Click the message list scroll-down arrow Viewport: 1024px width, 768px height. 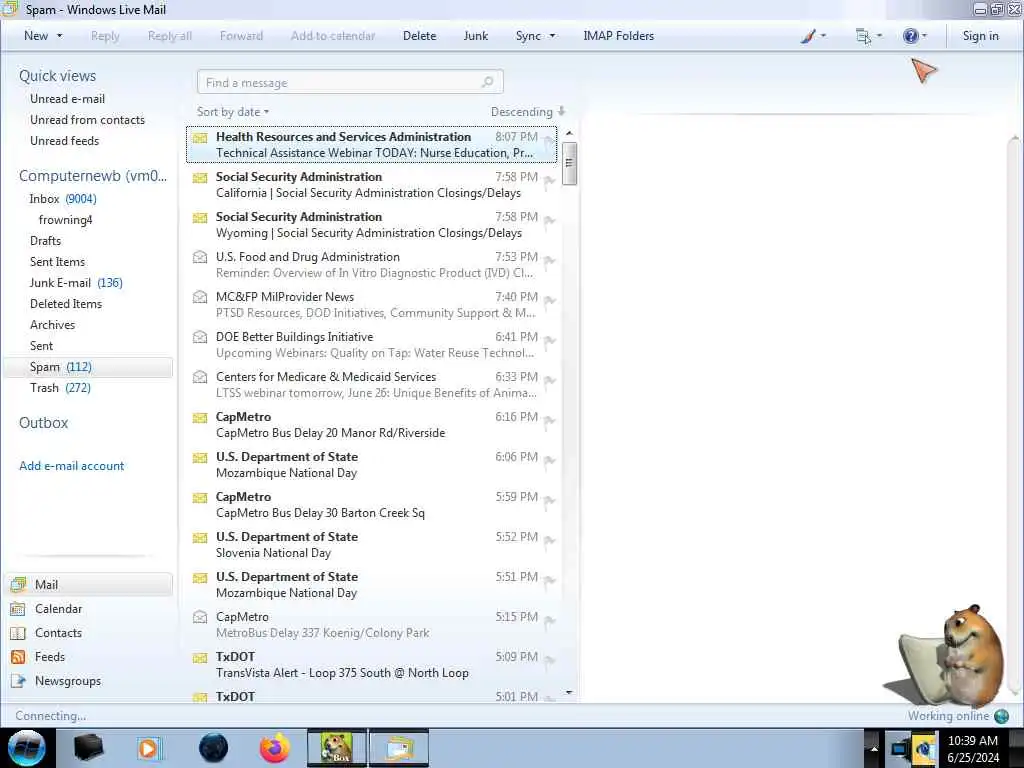click(569, 692)
